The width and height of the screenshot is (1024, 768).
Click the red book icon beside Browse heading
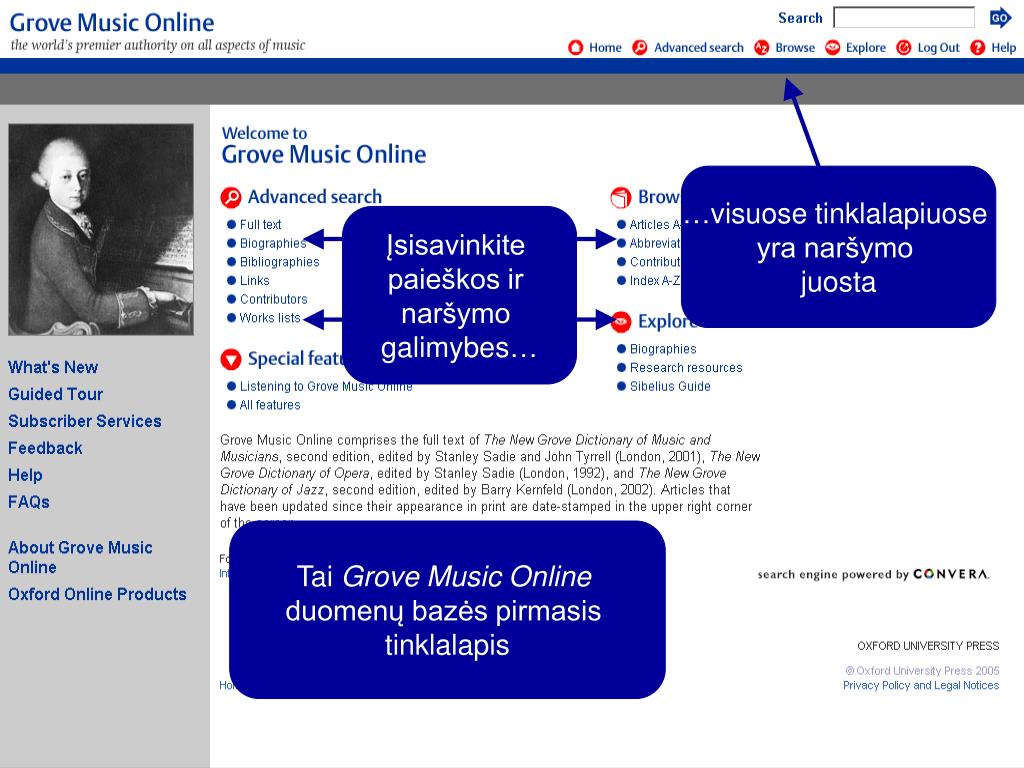click(x=620, y=197)
